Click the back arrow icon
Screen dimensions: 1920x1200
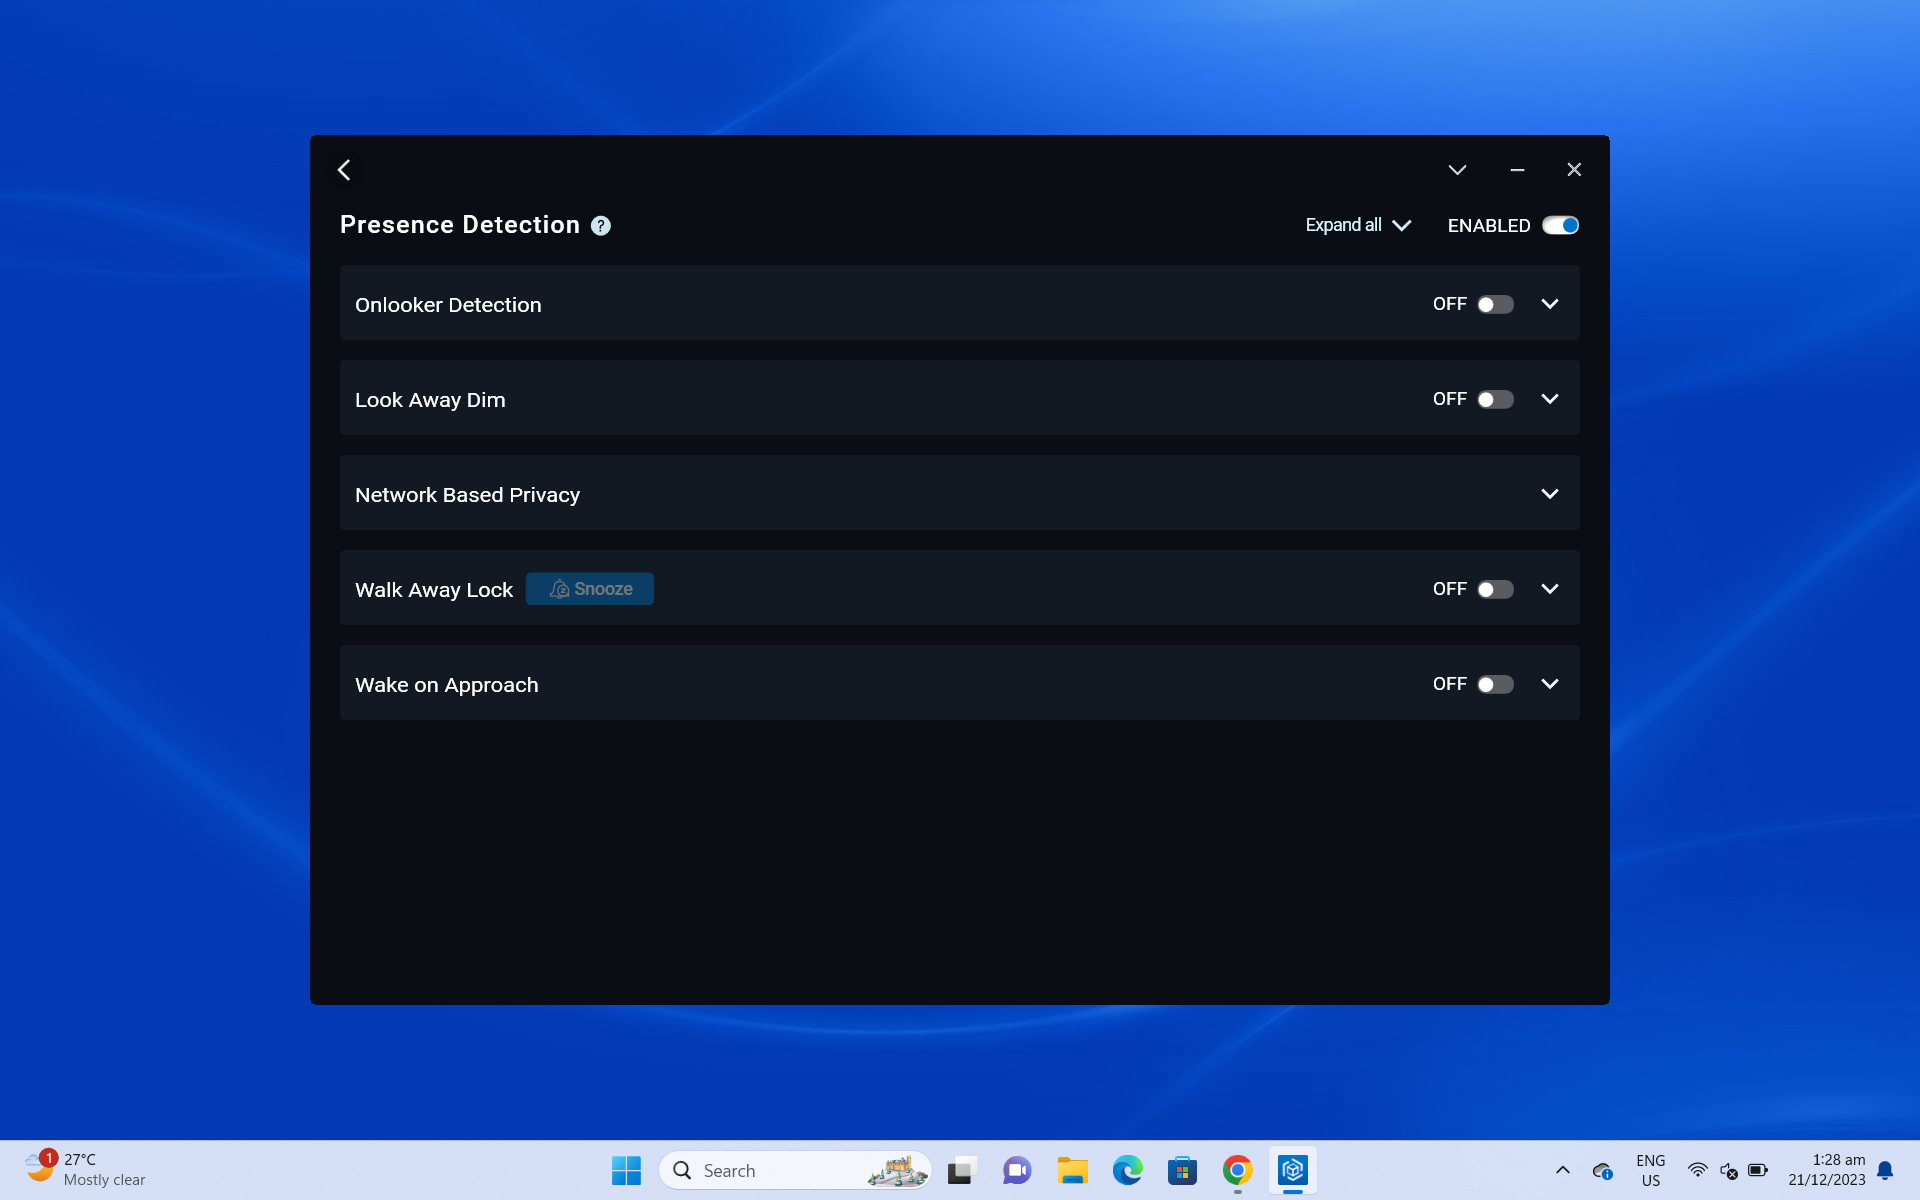(x=344, y=170)
